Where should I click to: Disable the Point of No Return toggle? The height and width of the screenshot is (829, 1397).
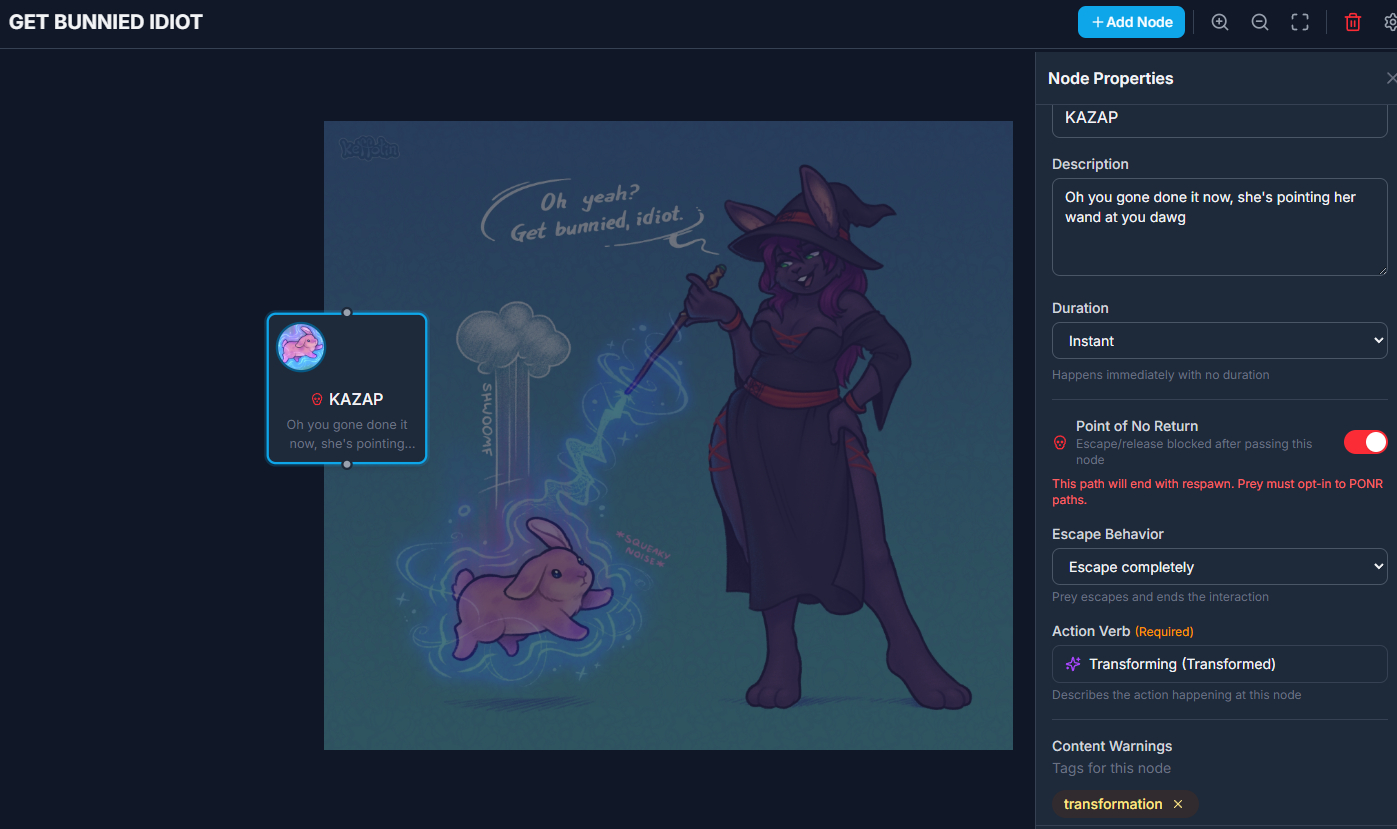tap(1365, 442)
